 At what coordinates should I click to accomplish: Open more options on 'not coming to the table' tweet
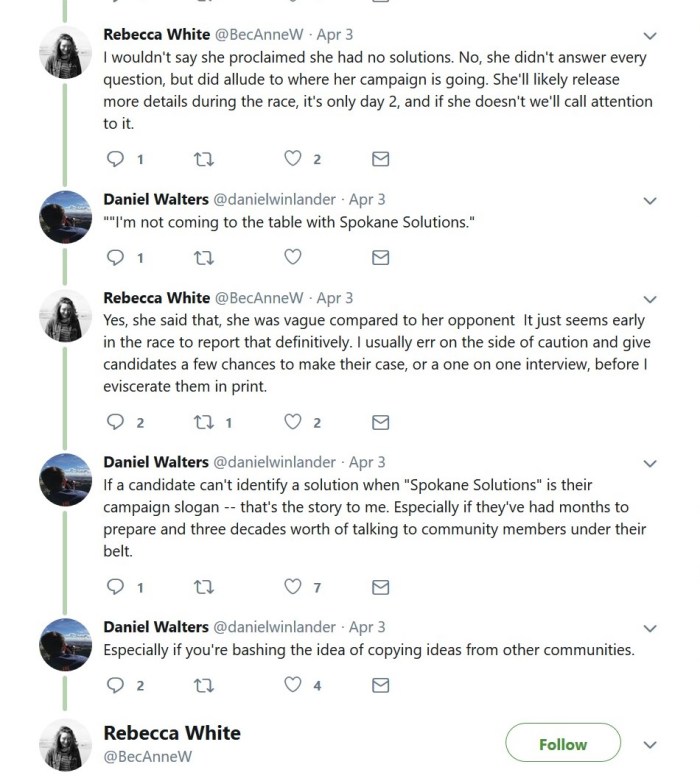pos(650,200)
